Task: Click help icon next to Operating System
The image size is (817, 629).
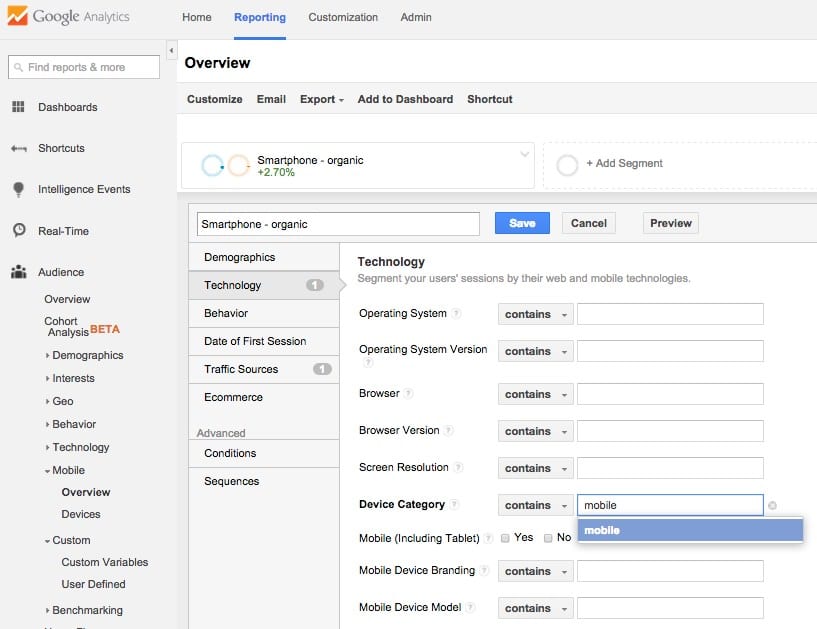Action: 456,314
